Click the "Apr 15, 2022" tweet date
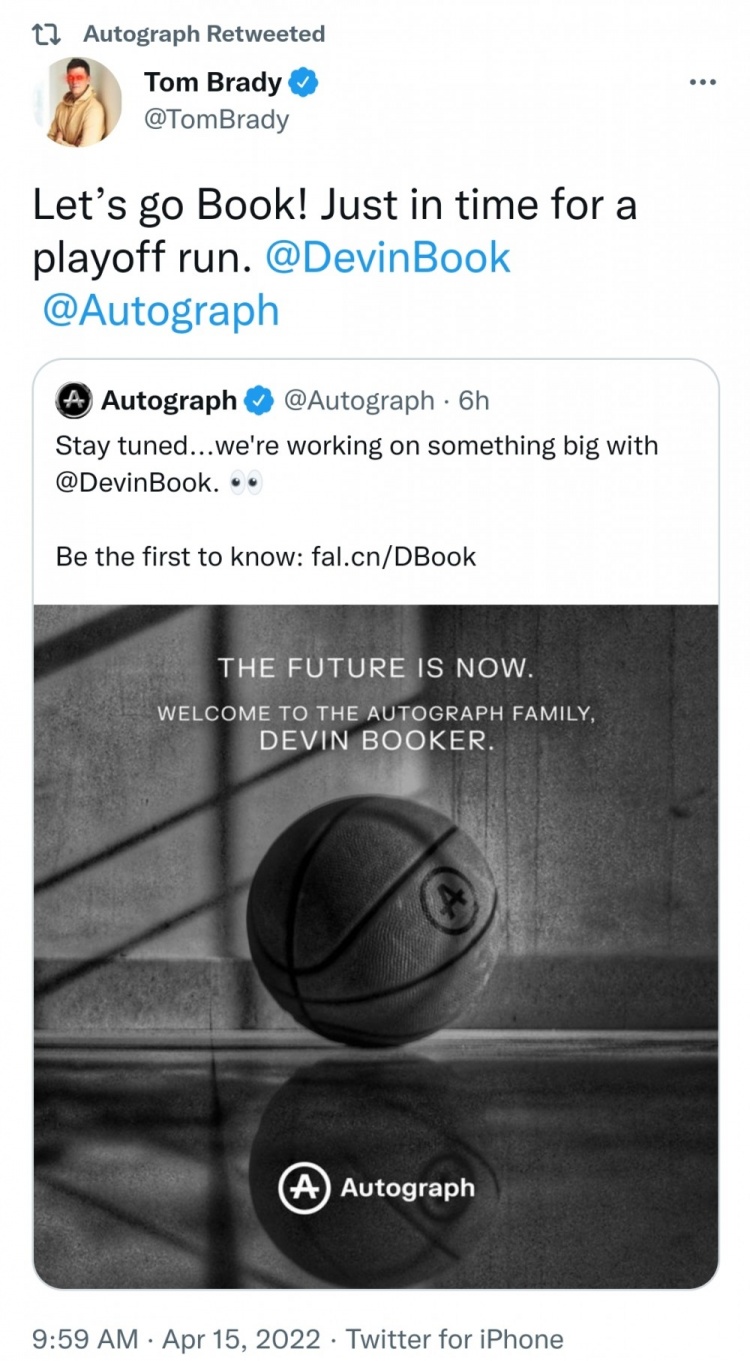The image size is (750, 1361). click(x=243, y=1339)
